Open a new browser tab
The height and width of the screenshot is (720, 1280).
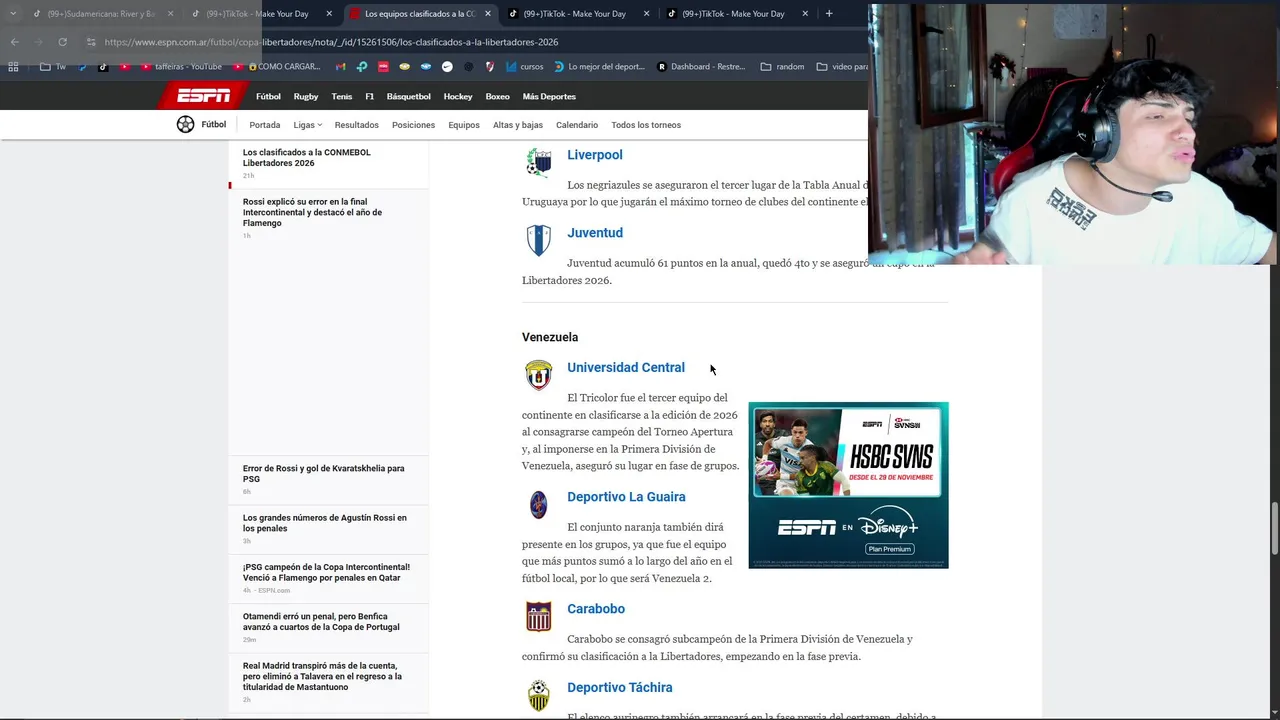tap(828, 14)
